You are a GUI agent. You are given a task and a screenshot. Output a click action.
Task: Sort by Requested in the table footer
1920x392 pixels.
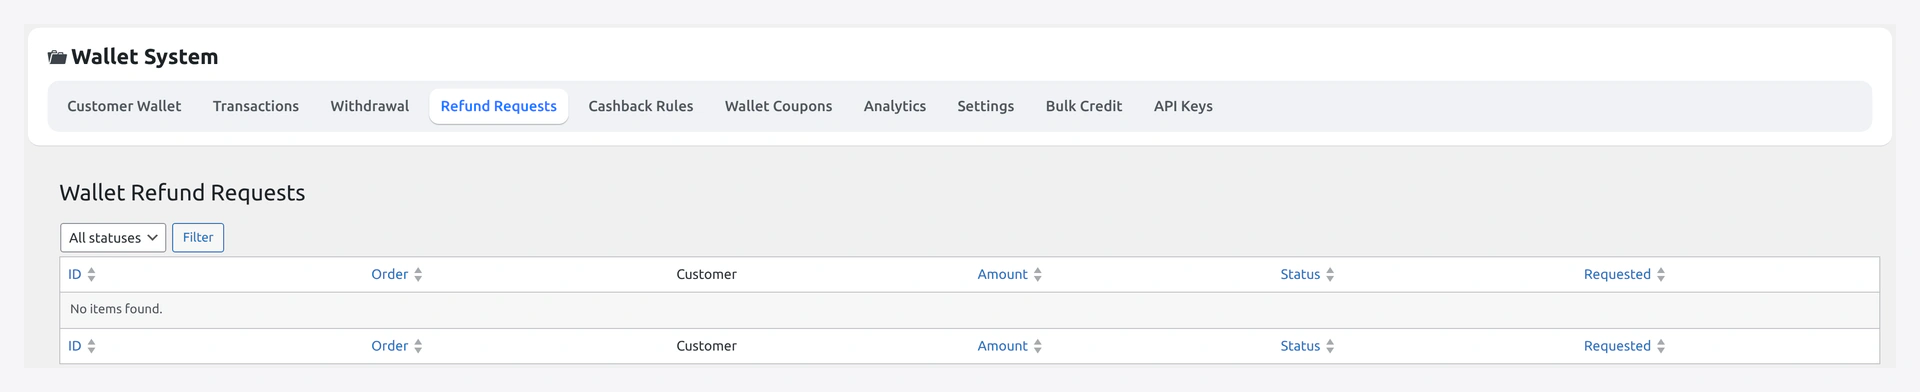1624,346
